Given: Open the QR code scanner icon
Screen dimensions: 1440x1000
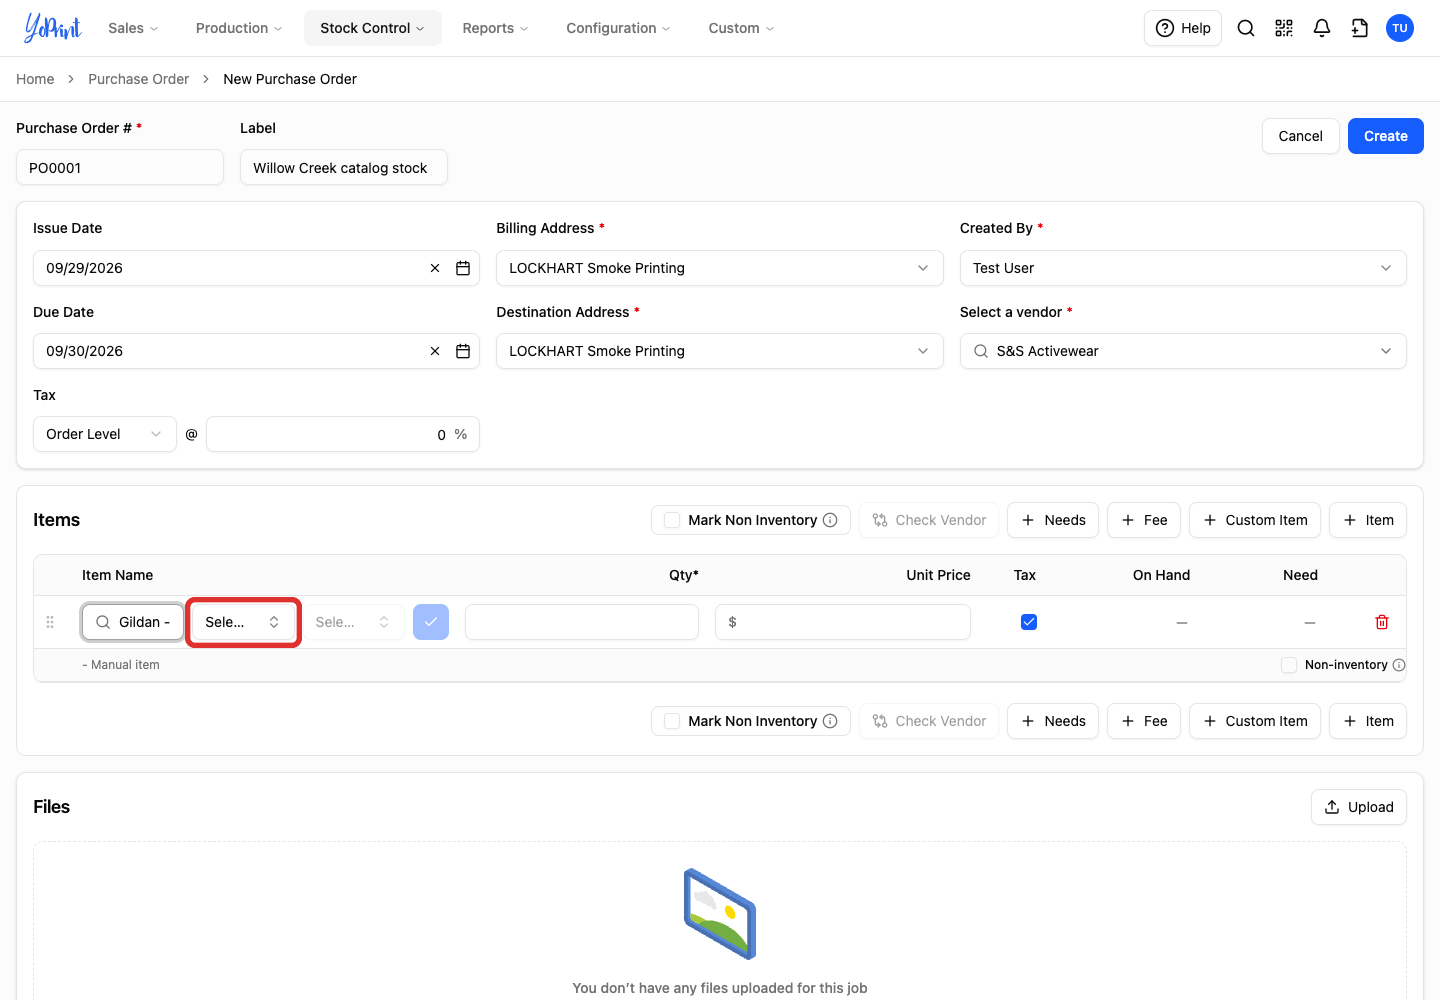Looking at the screenshot, I should coord(1284,28).
